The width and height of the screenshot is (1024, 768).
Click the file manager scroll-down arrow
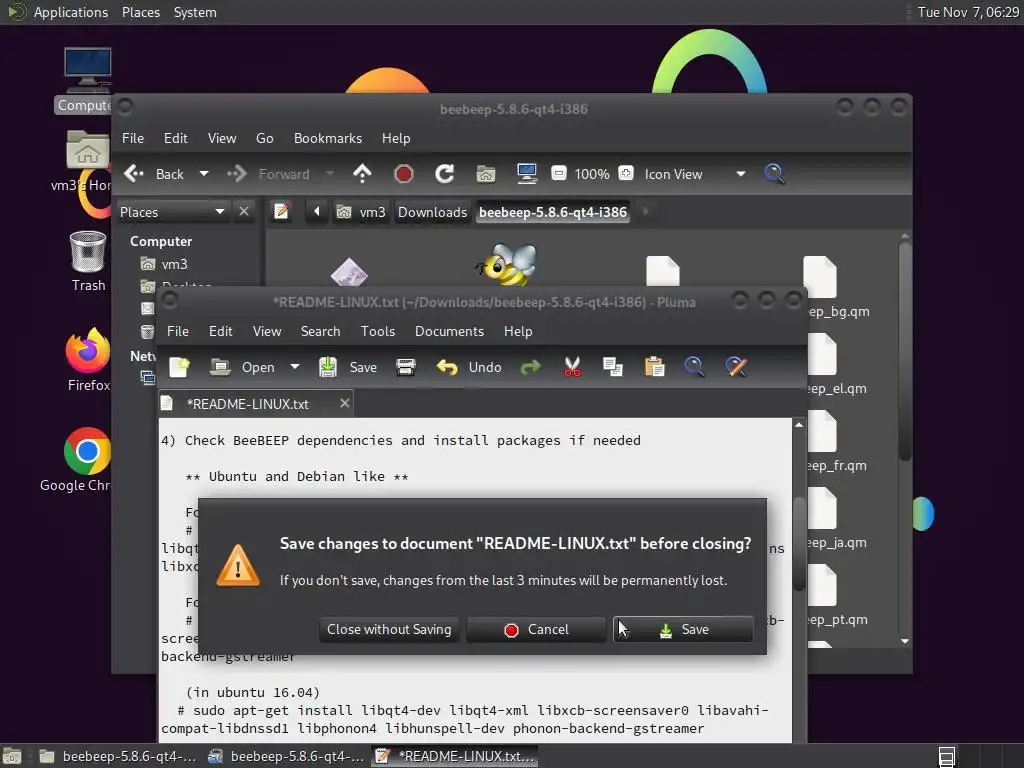904,641
